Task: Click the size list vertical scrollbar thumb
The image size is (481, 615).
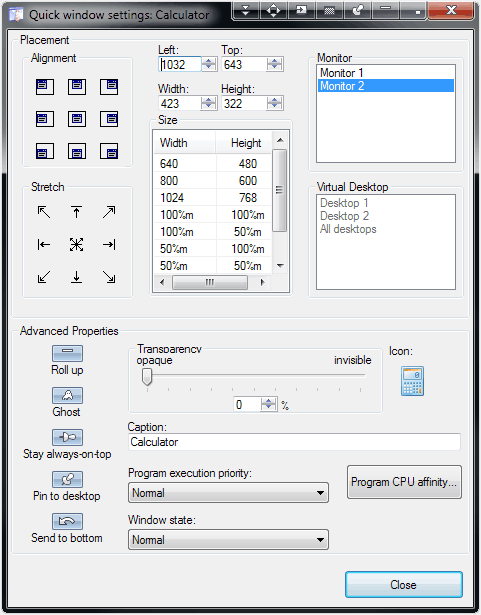Action: [x=279, y=191]
